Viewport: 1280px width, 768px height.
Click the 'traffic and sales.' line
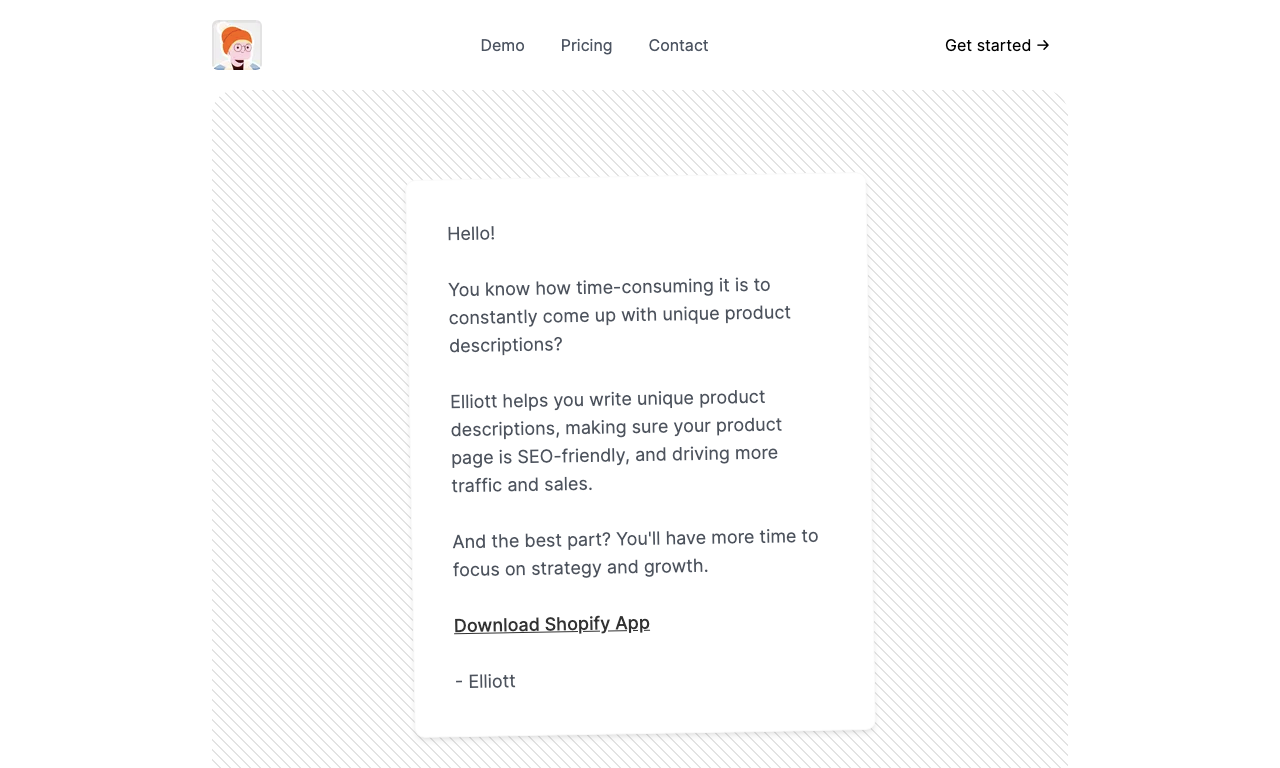click(x=522, y=485)
